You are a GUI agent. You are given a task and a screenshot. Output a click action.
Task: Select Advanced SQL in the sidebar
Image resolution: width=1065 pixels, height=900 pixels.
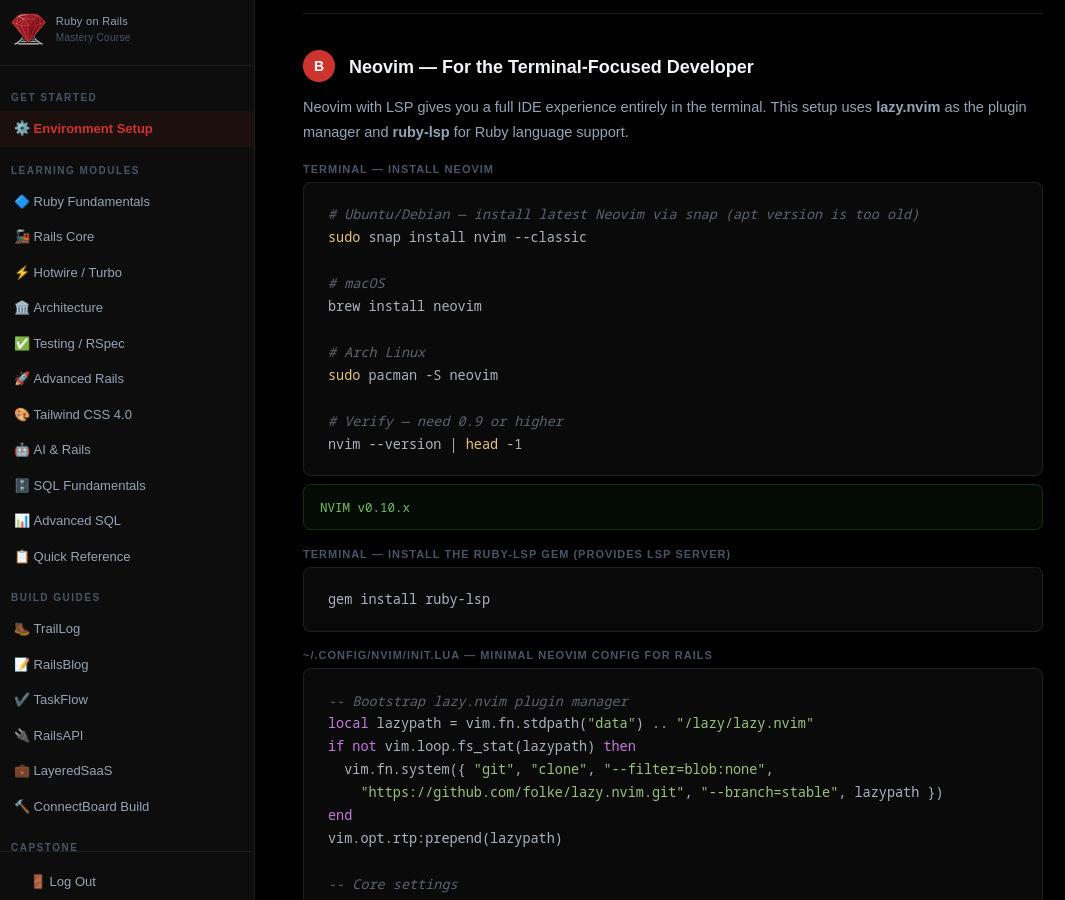tap(127, 520)
